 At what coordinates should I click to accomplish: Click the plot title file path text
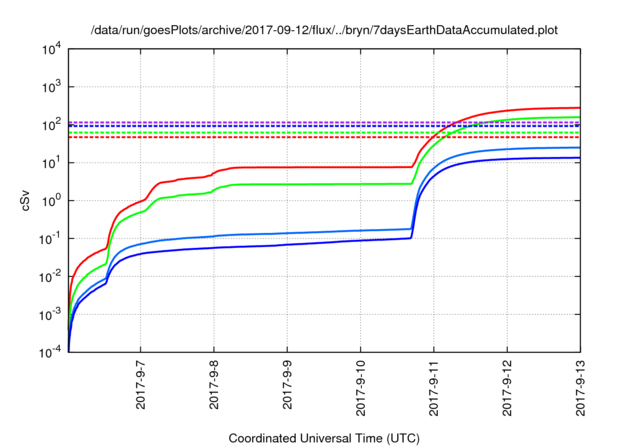click(x=324, y=30)
